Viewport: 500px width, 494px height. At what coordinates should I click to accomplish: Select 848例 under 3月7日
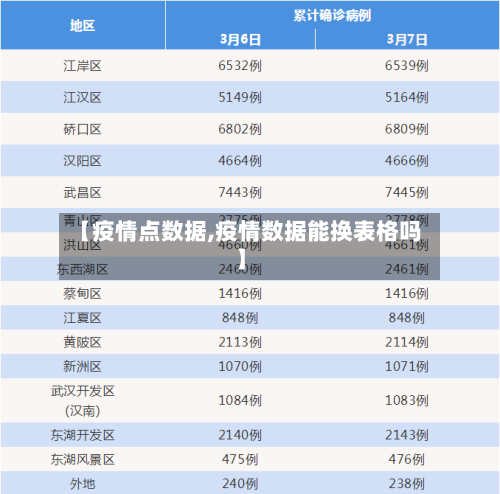[407, 318]
